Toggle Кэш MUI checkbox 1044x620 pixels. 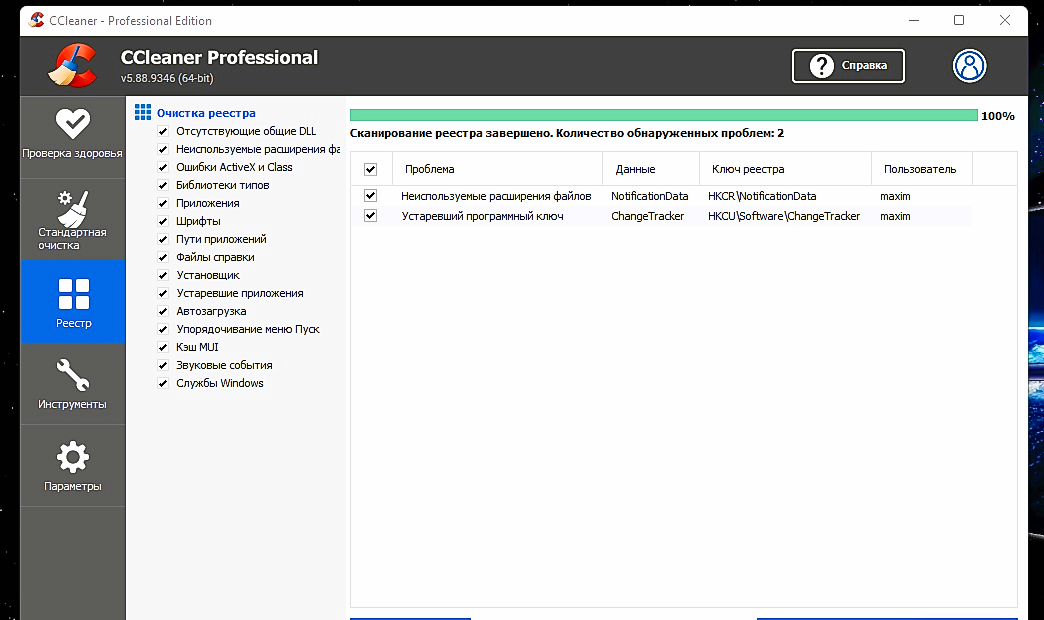click(x=162, y=347)
